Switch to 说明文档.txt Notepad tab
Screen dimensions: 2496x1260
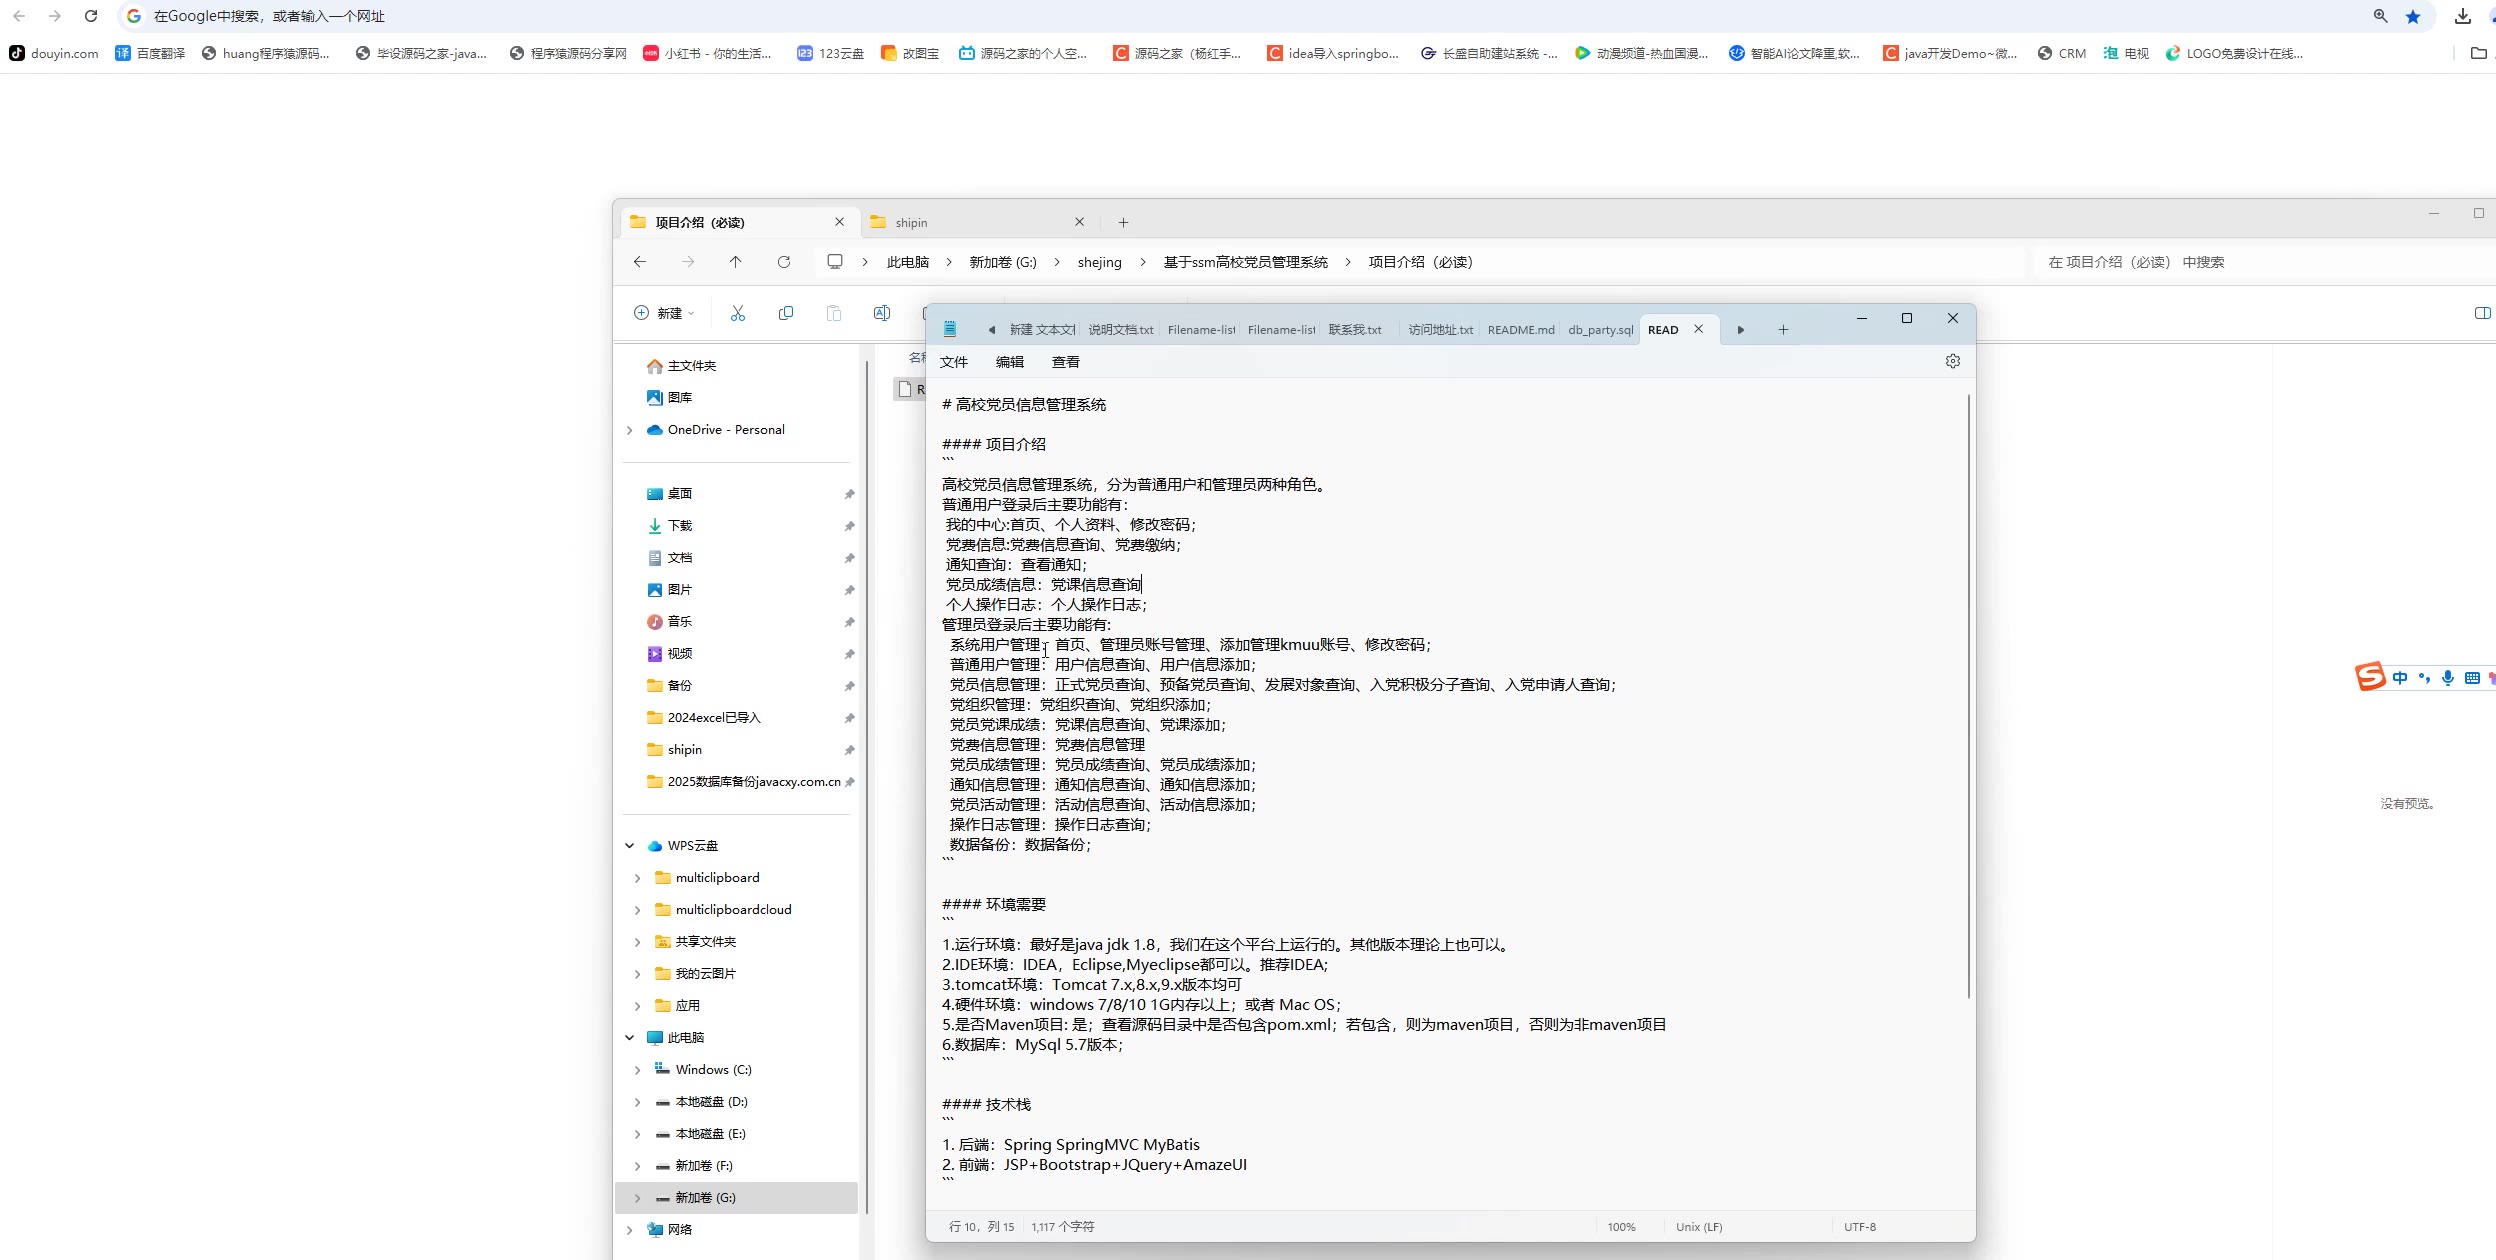coord(1120,330)
